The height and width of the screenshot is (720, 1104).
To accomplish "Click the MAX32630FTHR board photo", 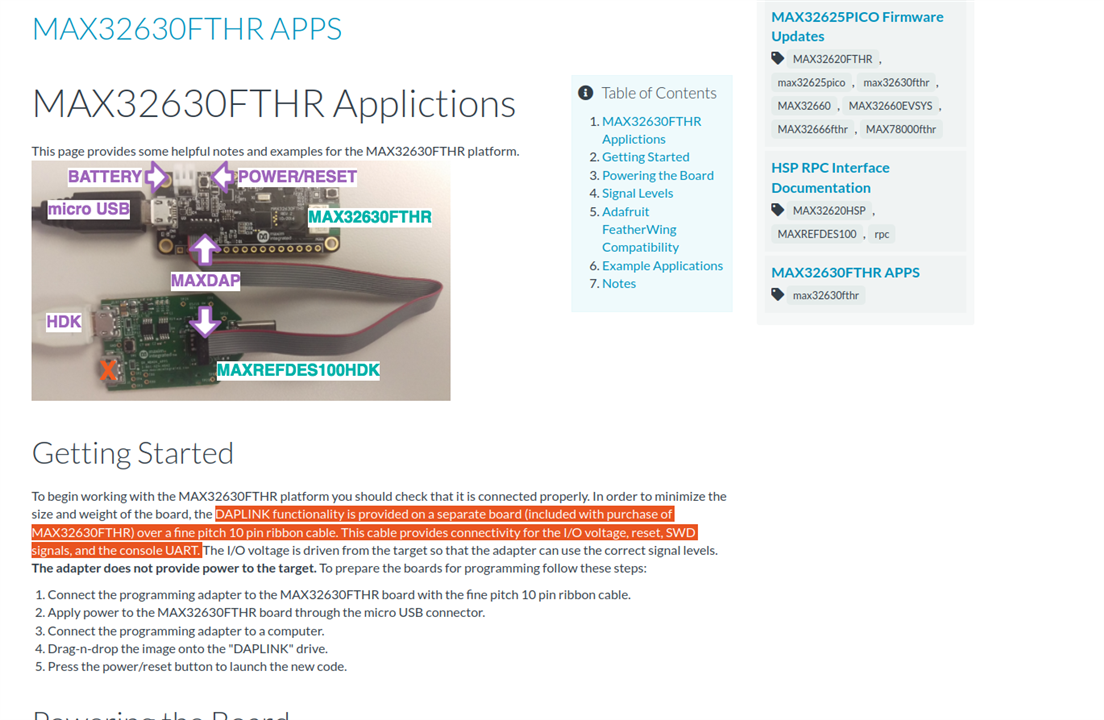I will 241,281.
